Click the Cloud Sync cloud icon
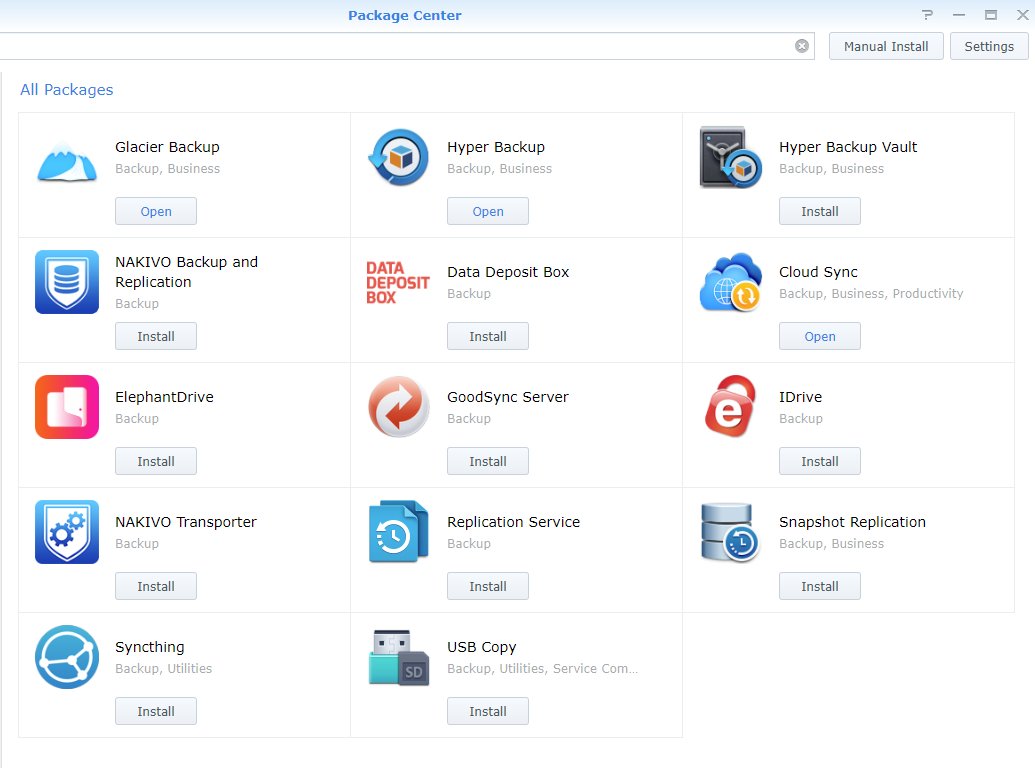 pos(731,282)
